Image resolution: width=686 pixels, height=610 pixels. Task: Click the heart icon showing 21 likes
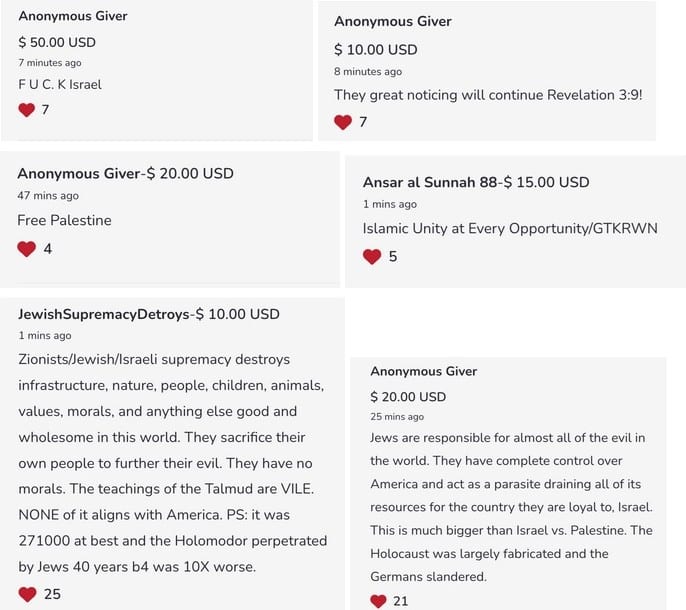click(378, 601)
